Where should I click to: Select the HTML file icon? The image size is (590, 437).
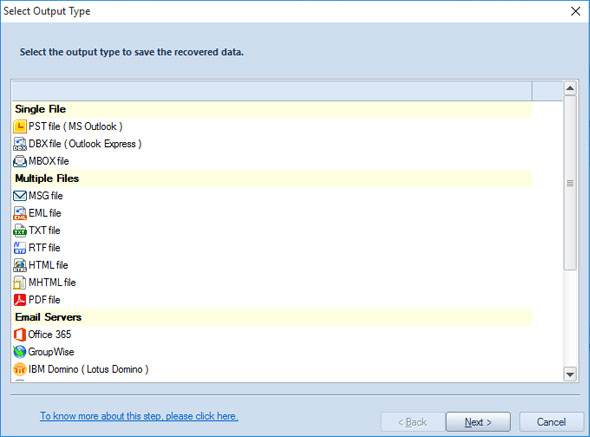pos(20,265)
